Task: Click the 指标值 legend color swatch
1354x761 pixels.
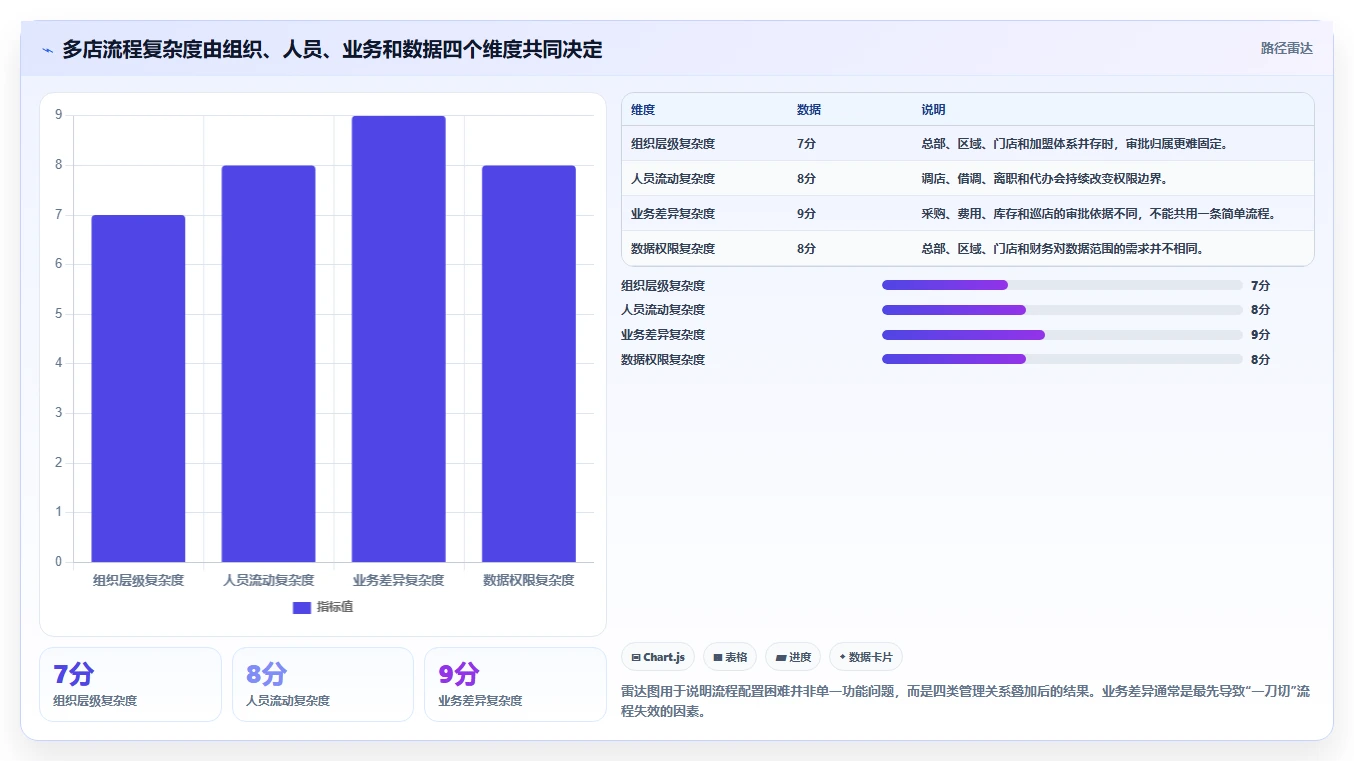Action: [x=302, y=608]
